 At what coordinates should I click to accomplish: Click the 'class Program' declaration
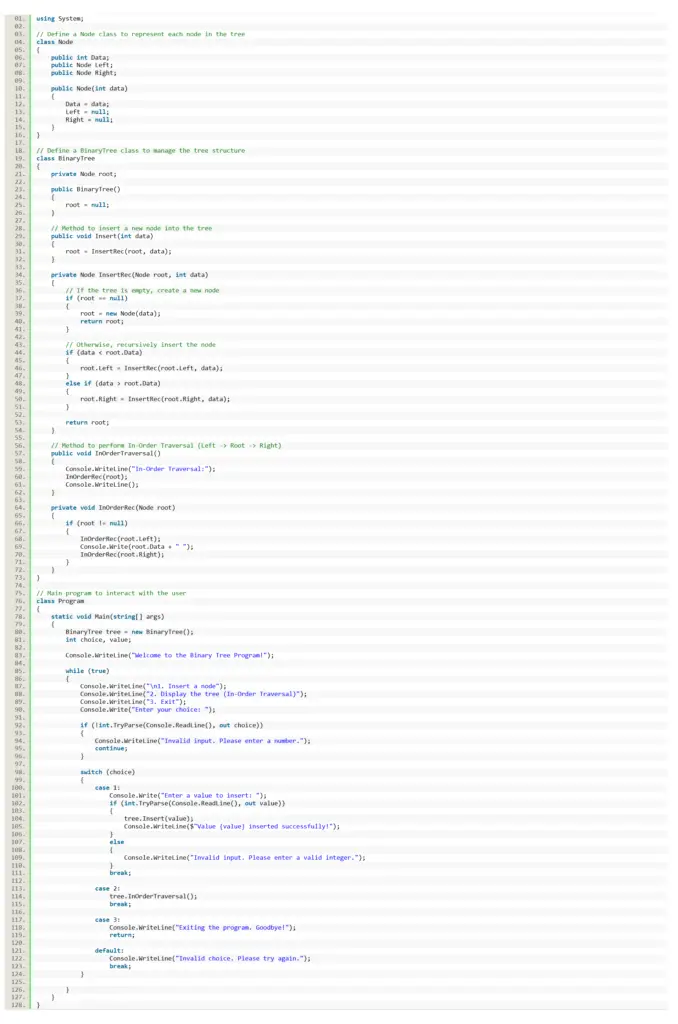[x=60, y=601]
